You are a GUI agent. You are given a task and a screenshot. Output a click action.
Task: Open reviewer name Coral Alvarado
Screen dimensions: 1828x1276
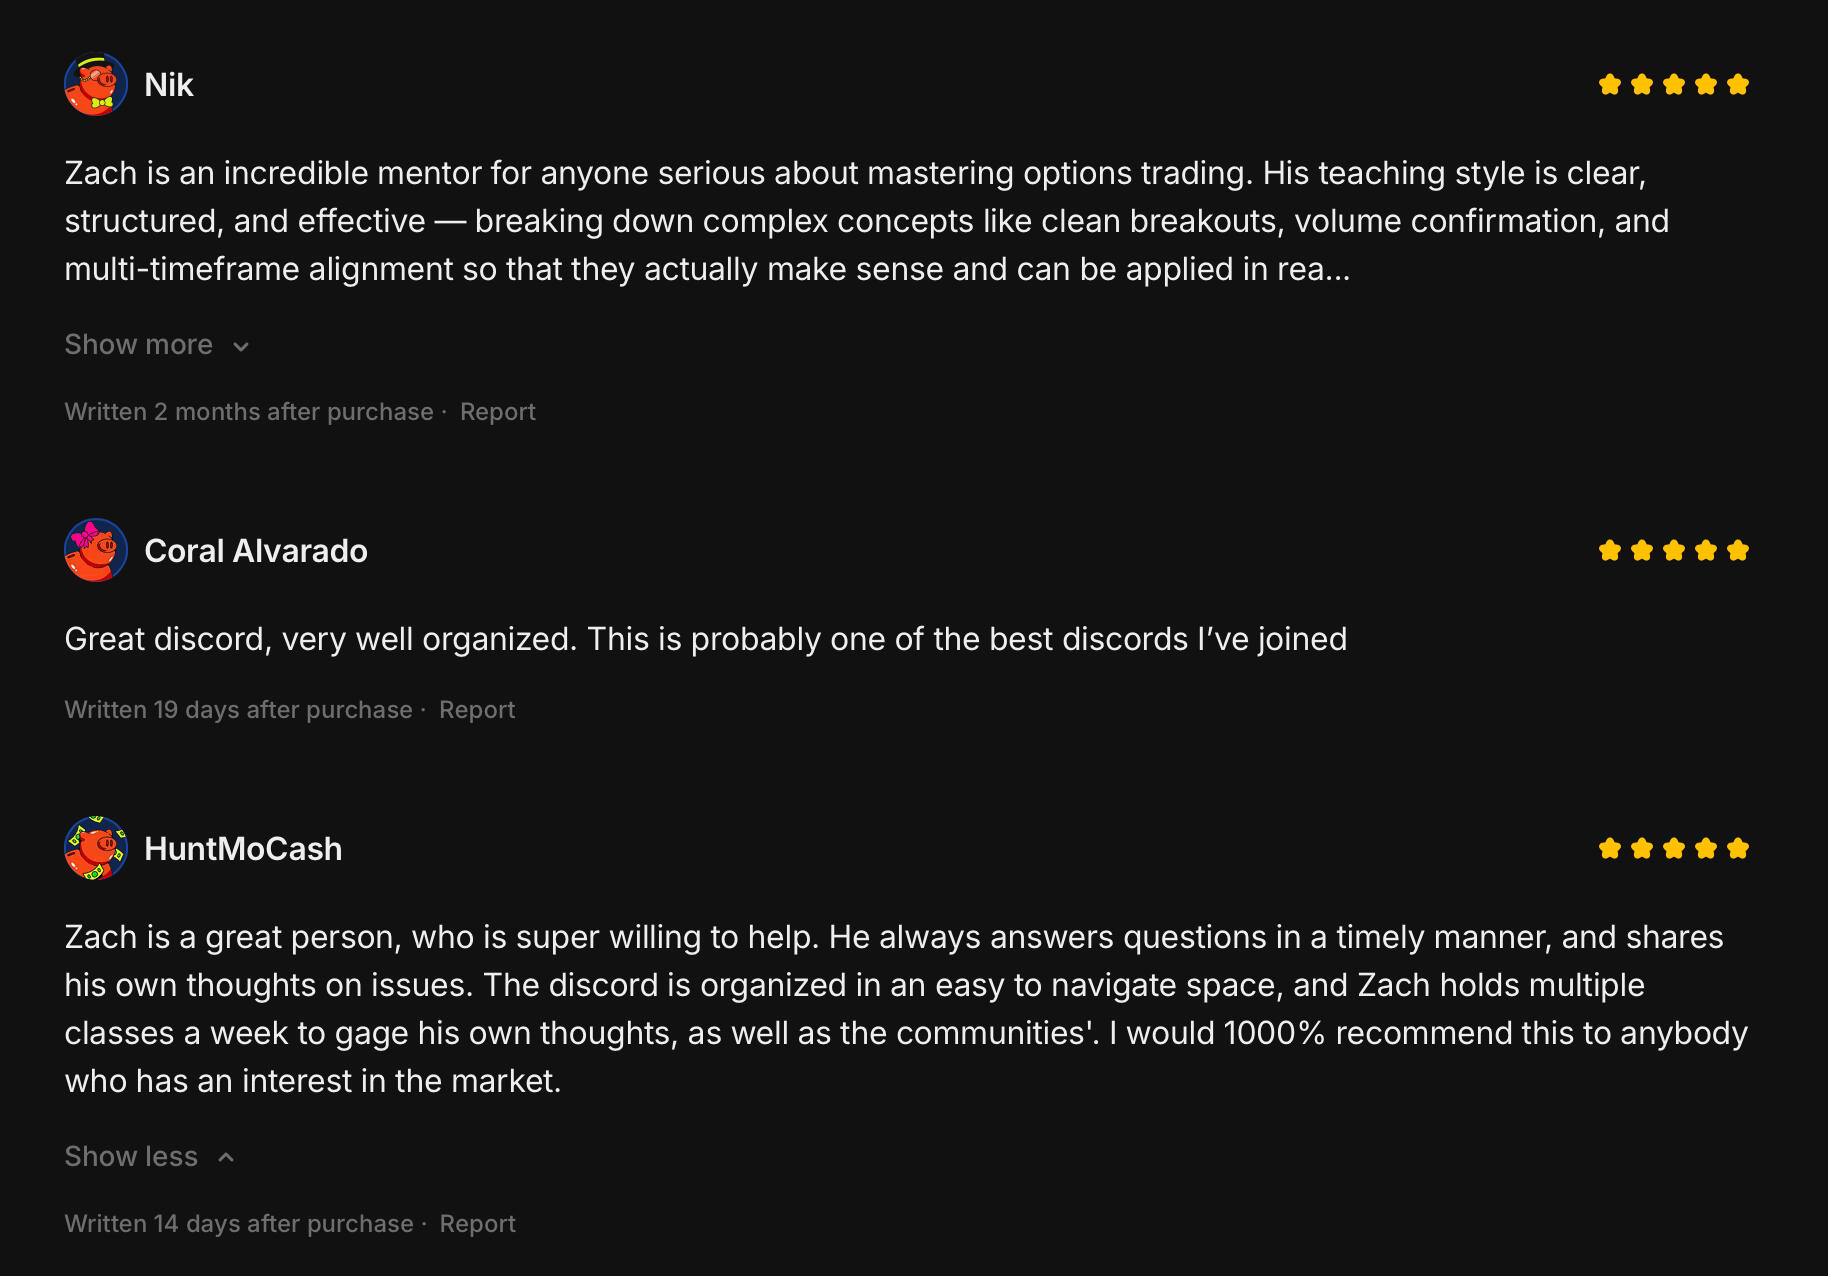click(256, 551)
